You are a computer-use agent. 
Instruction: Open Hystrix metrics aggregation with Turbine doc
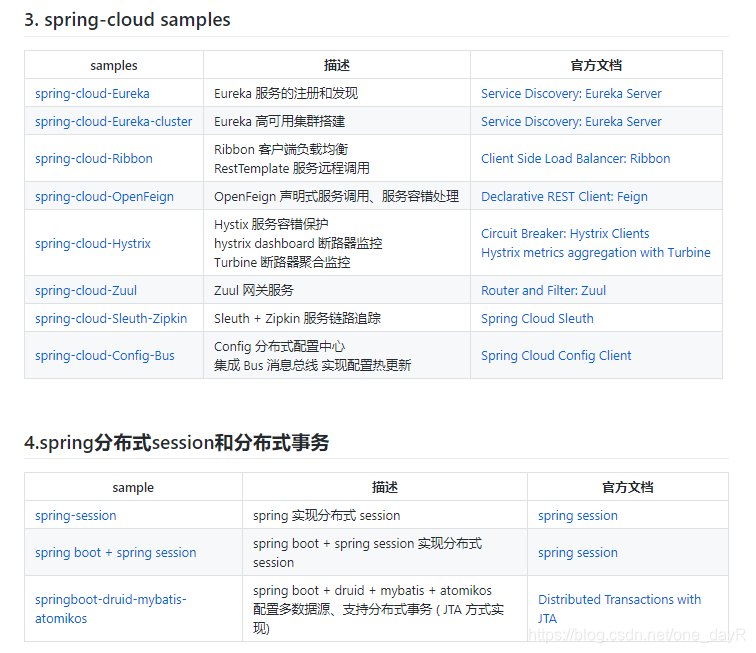(x=595, y=253)
